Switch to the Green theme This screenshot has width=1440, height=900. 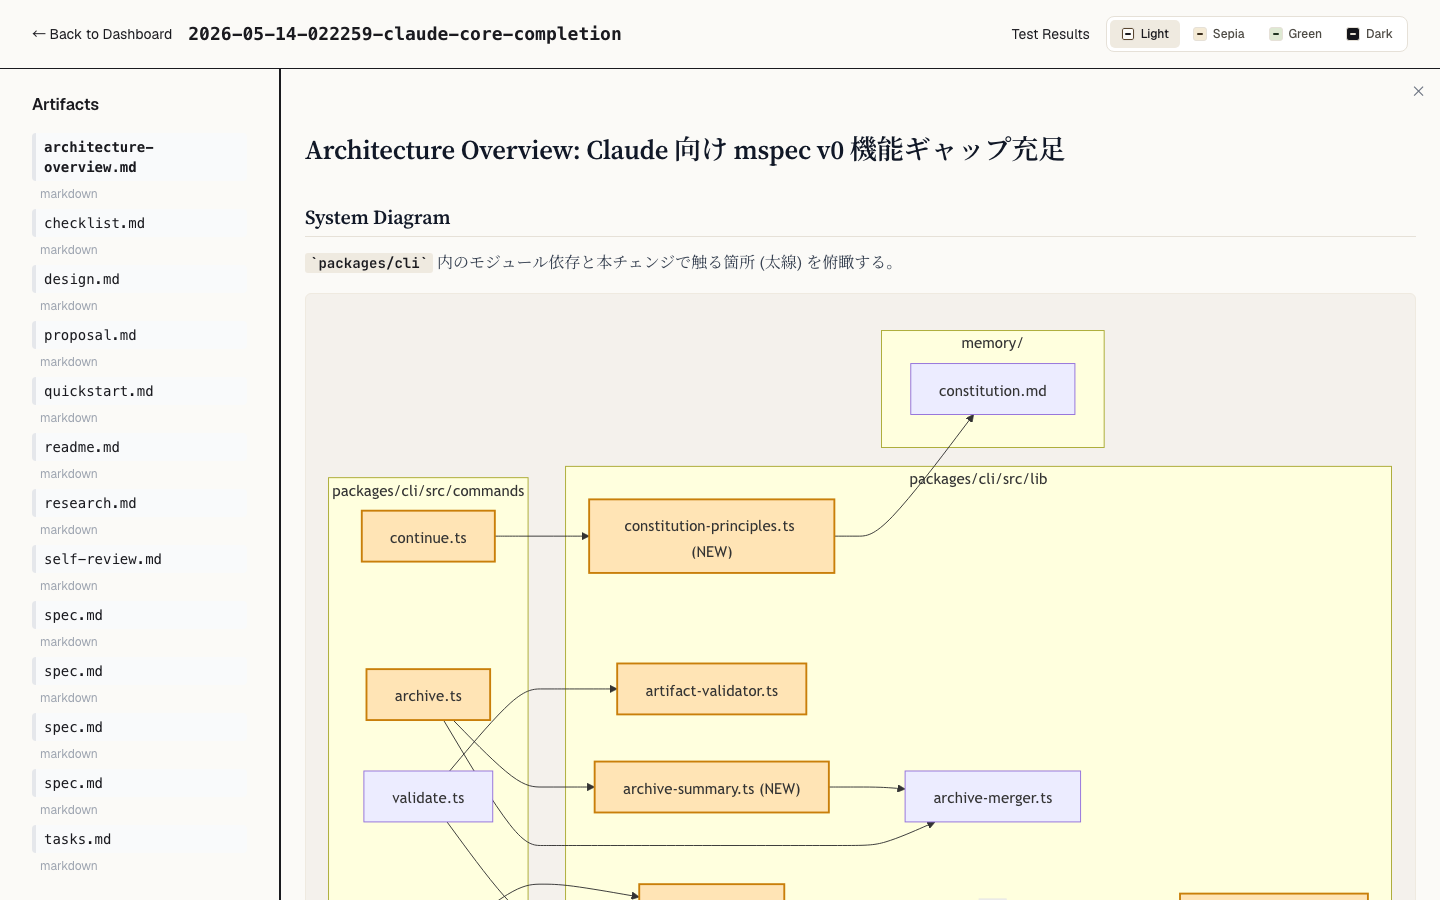point(1295,34)
